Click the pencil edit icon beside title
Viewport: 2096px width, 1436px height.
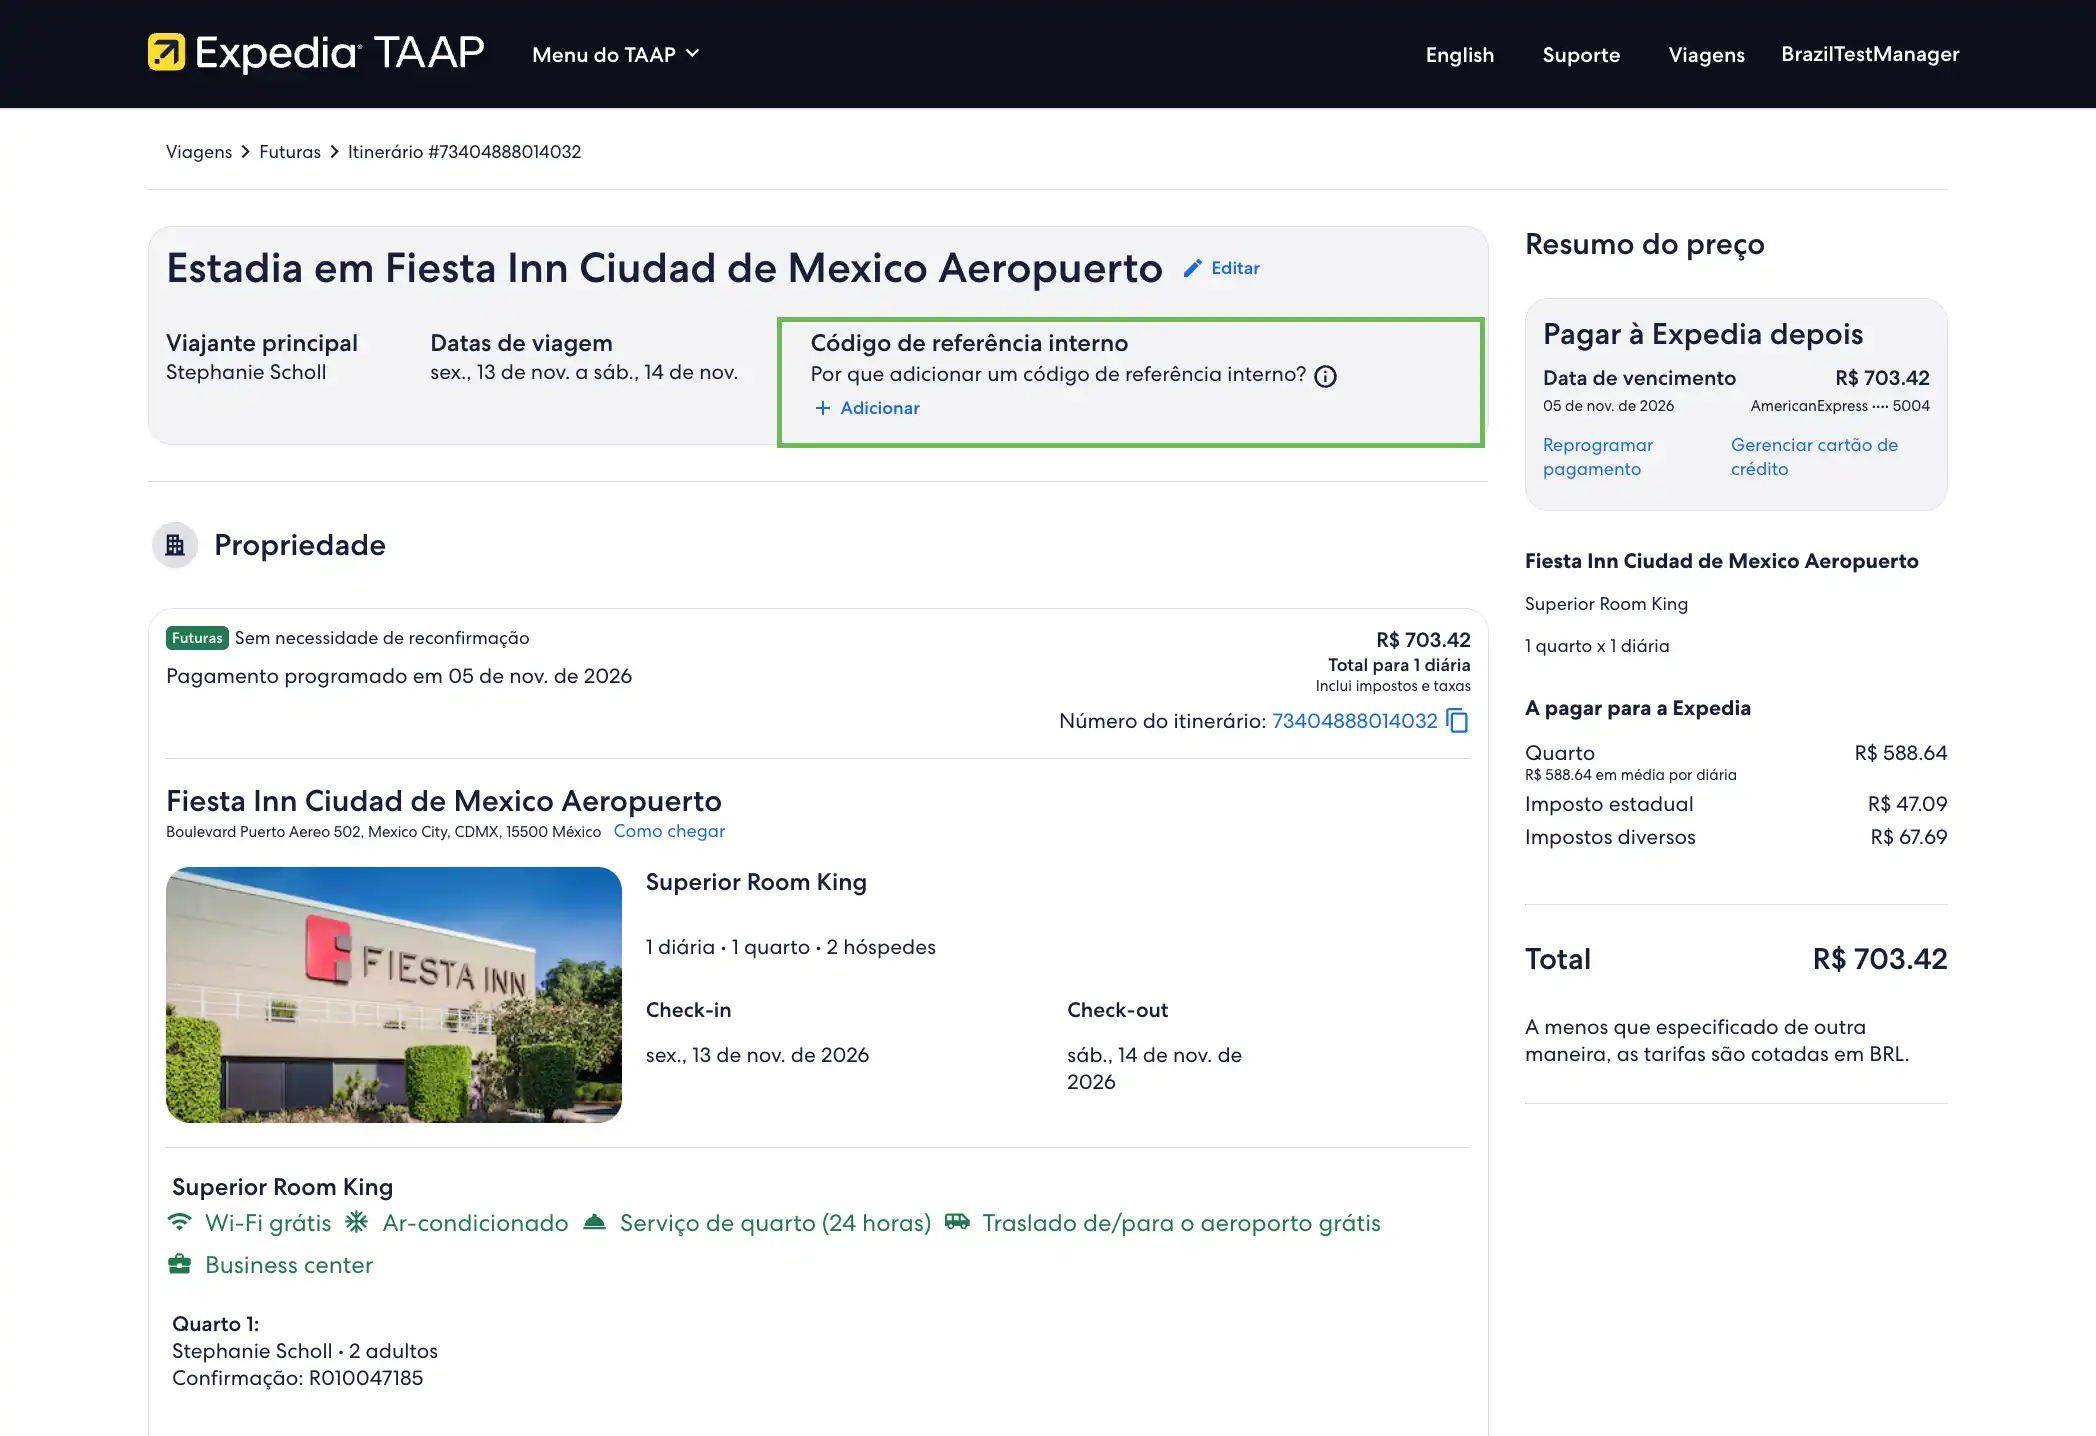[1192, 268]
